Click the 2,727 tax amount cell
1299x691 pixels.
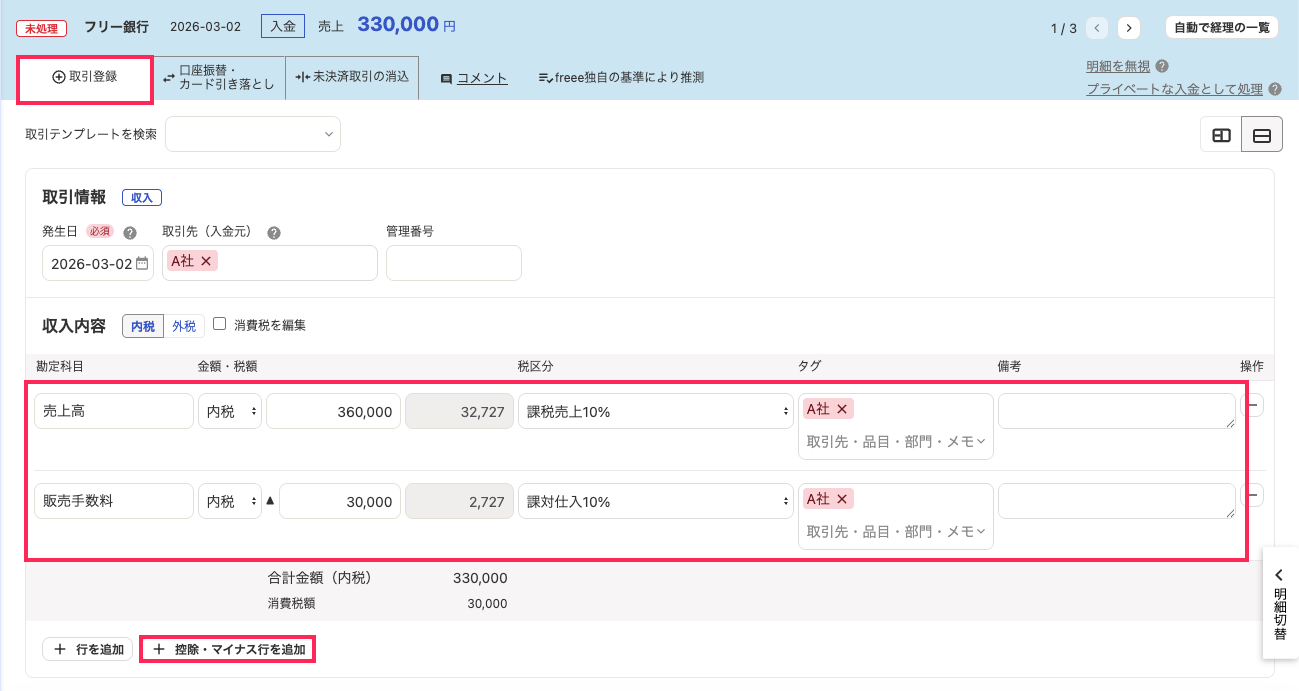tap(459, 501)
